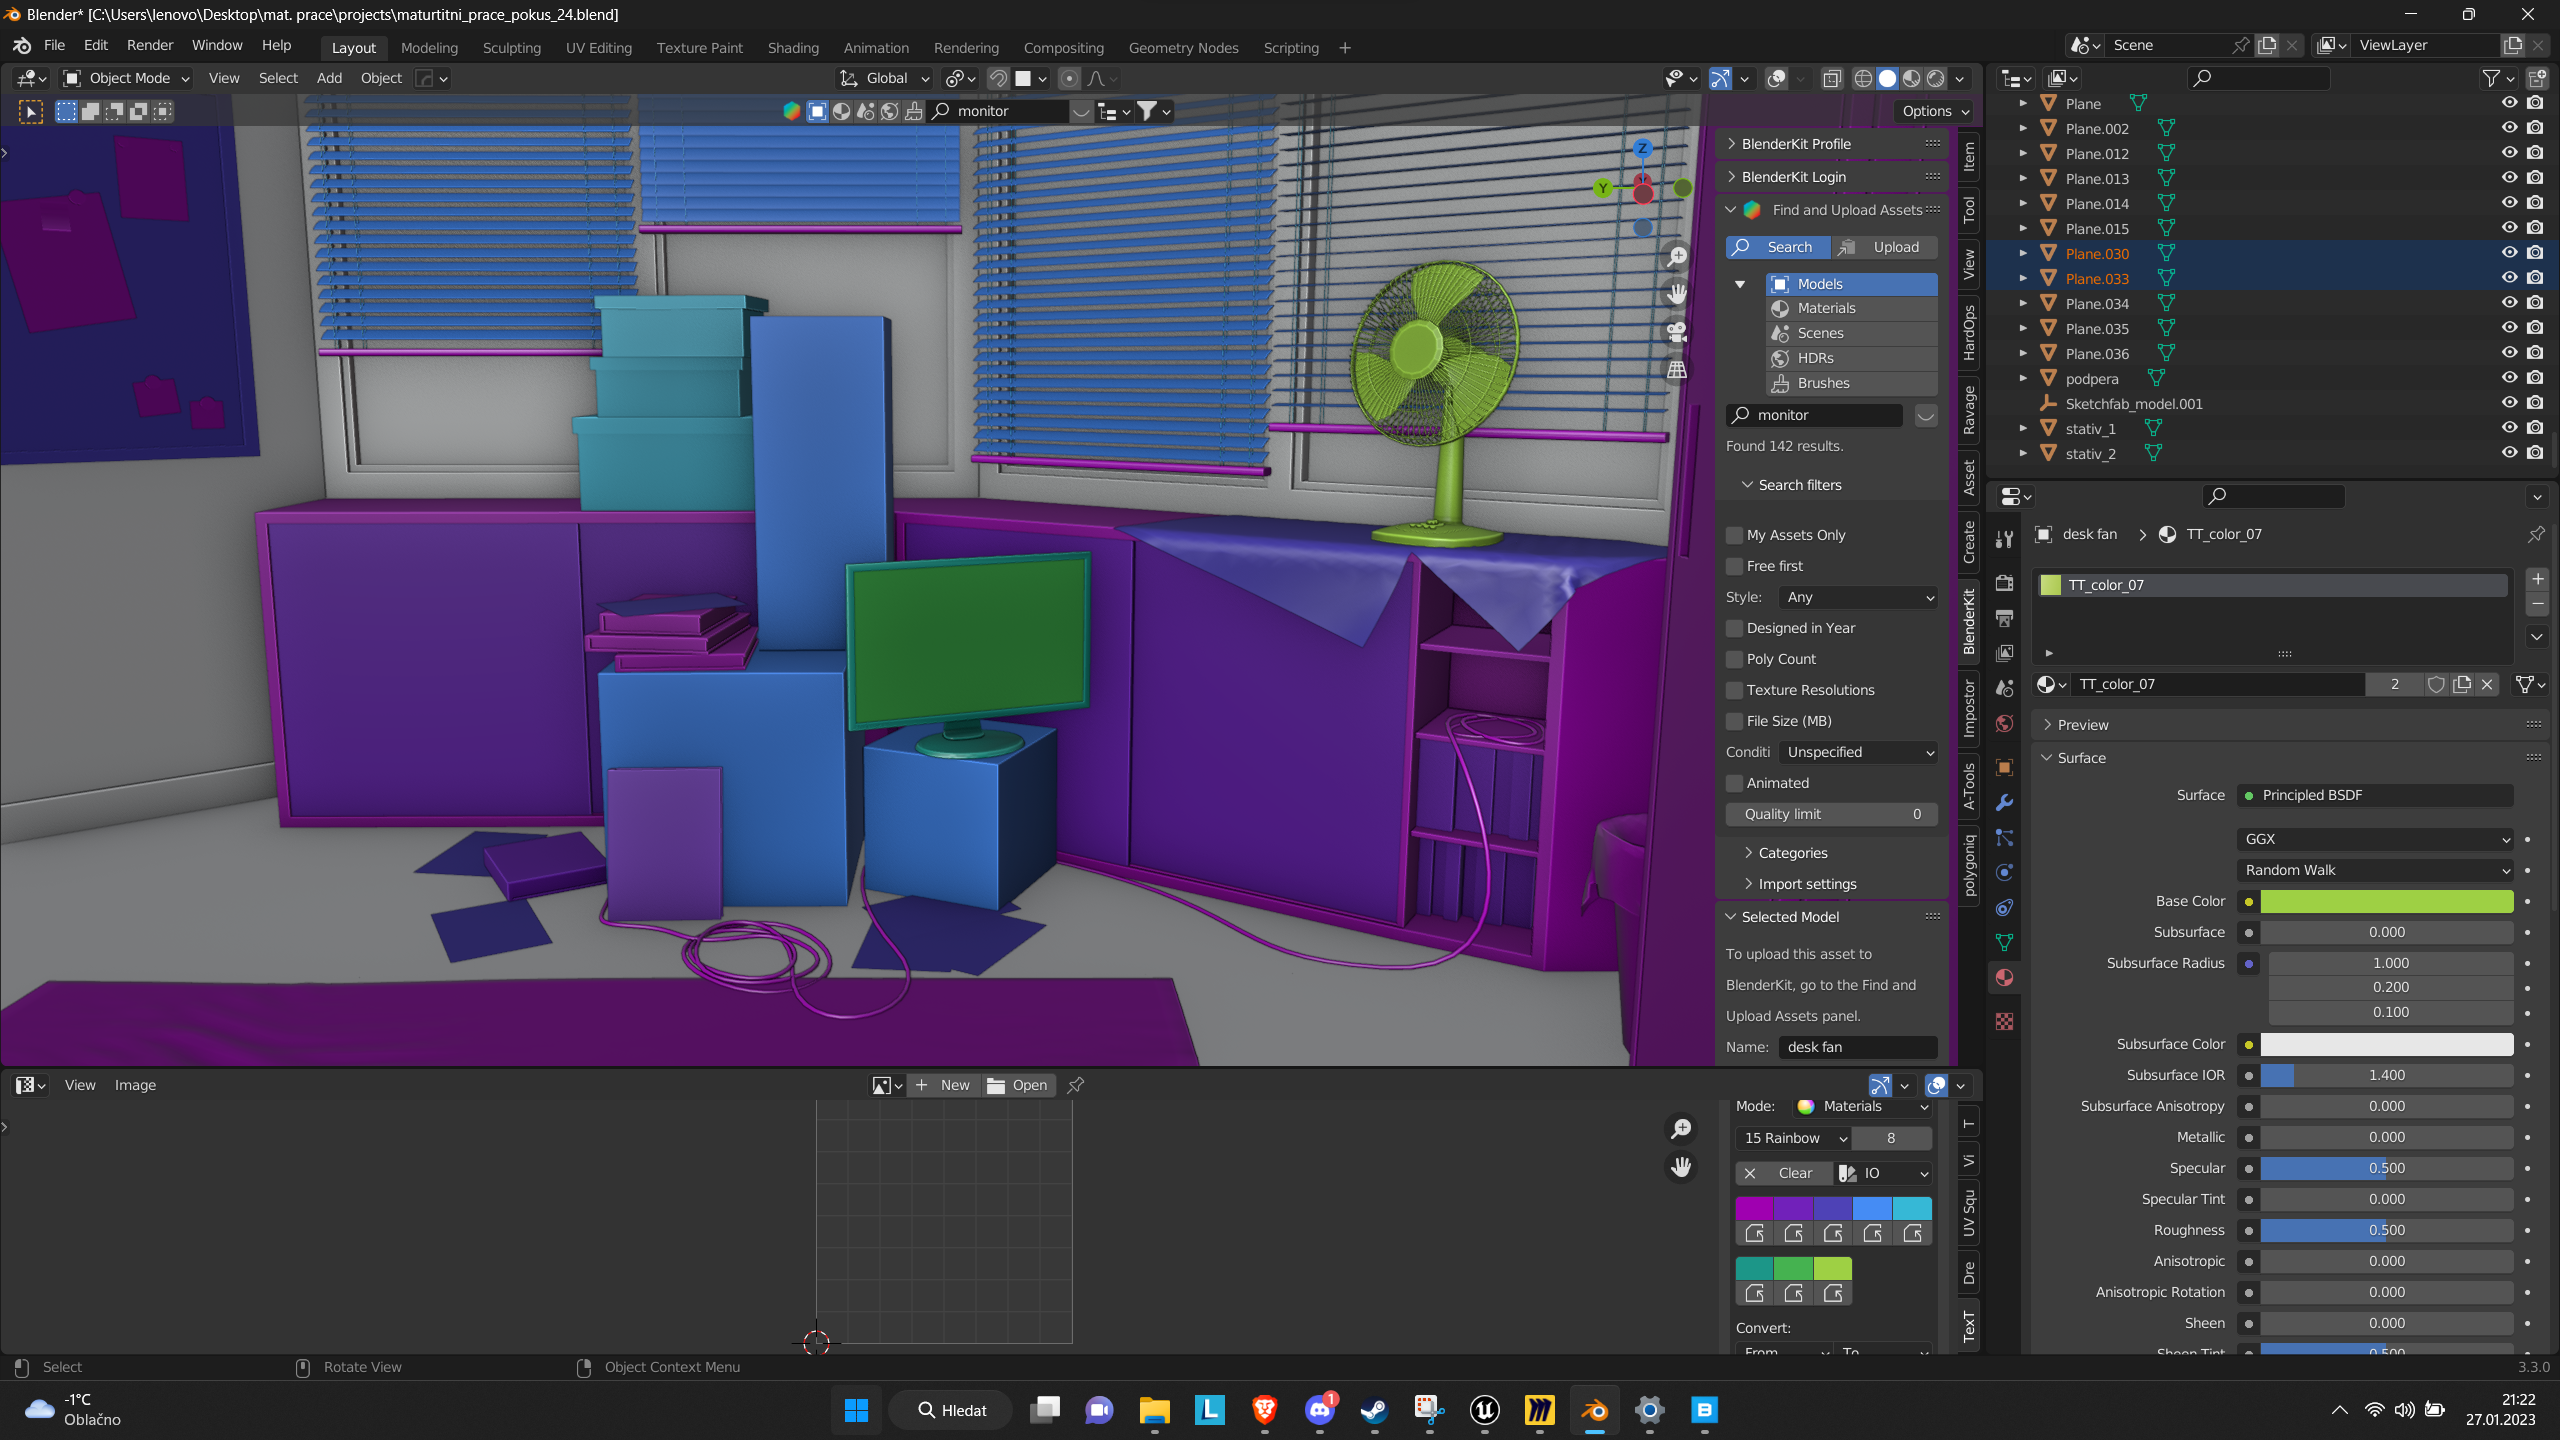Click the viewport zoom magnifier icon
Image resolution: width=2560 pixels, height=1440 pixels.
1677,256
